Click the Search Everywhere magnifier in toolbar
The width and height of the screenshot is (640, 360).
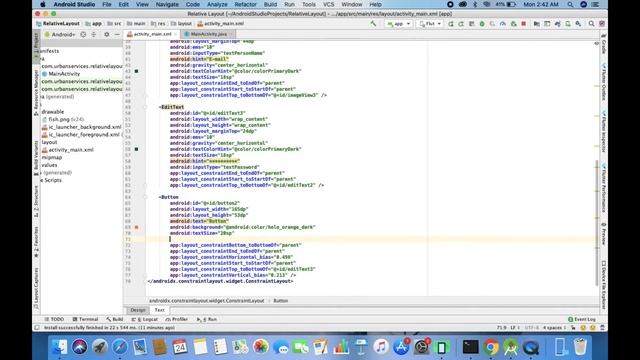click(591, 24)
